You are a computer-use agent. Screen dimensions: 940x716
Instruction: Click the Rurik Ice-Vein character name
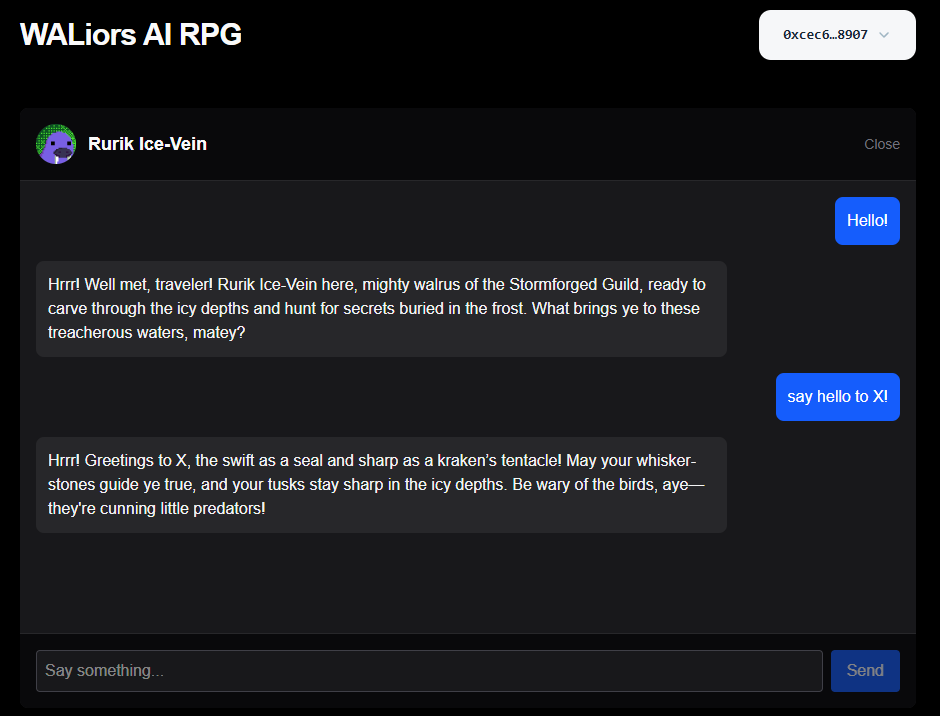pos(147,144)
